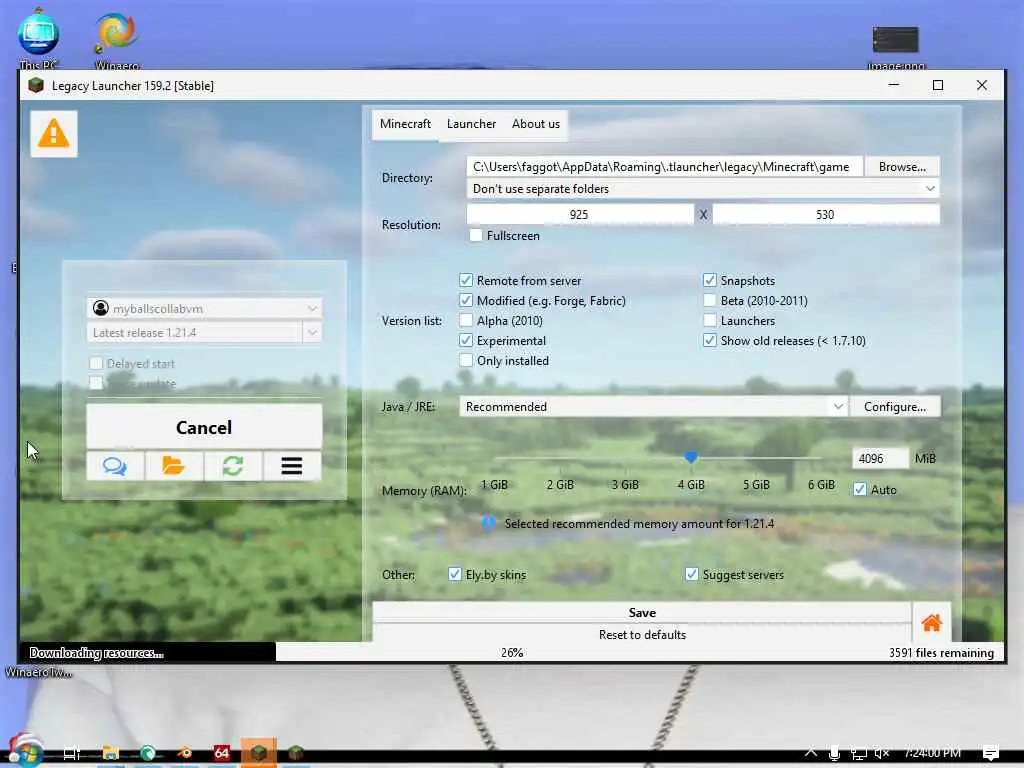Open the Blender icon on the taskbar
The height and width of the screenshot is (768, 1024).
pyautogui.click(x=185, y=753)
